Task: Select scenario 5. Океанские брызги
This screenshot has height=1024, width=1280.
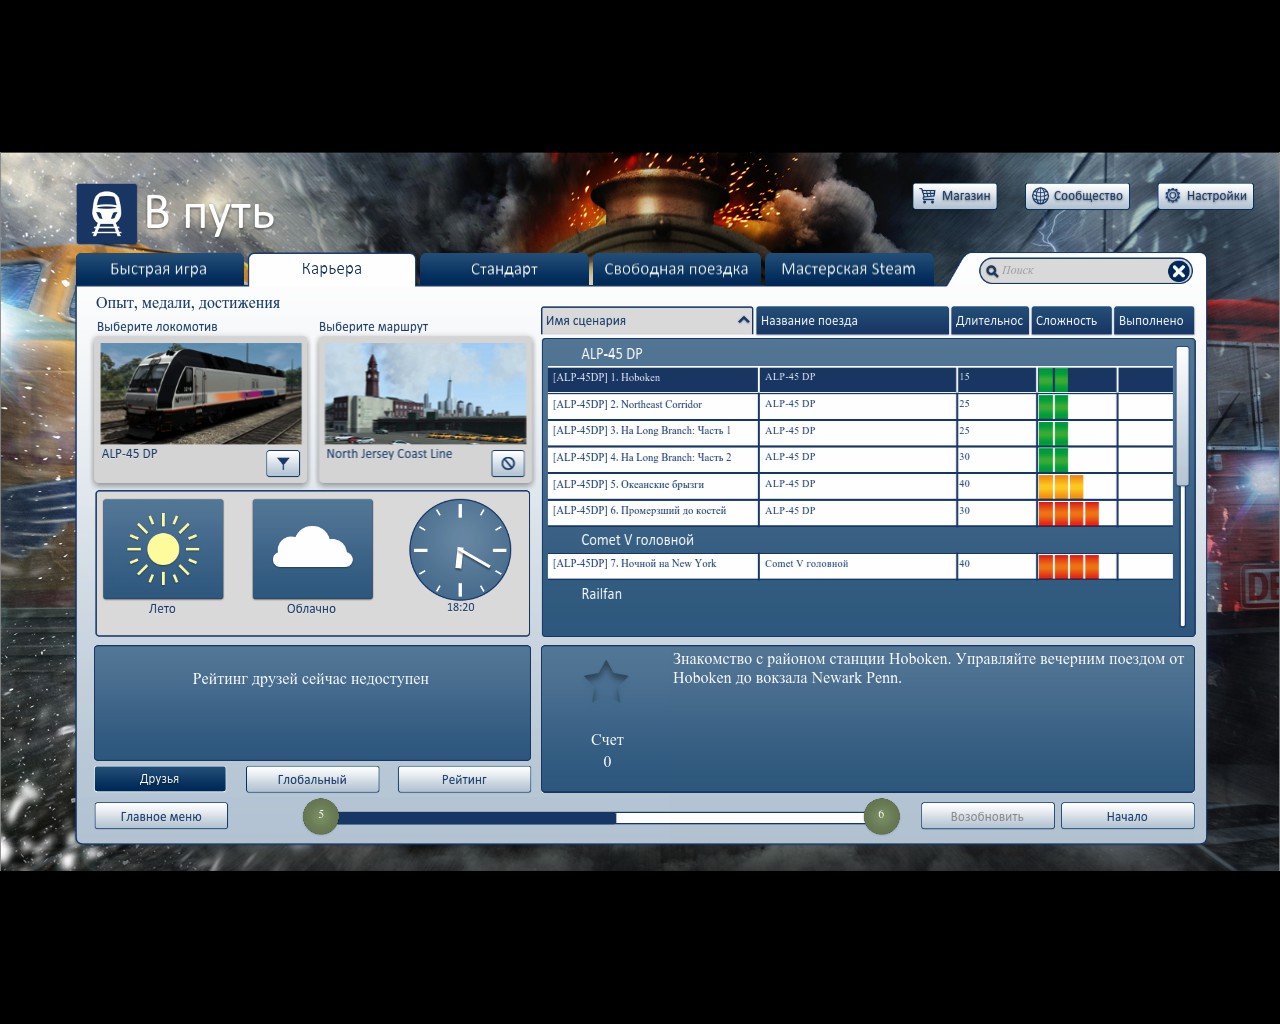Action: coord(860,486)
